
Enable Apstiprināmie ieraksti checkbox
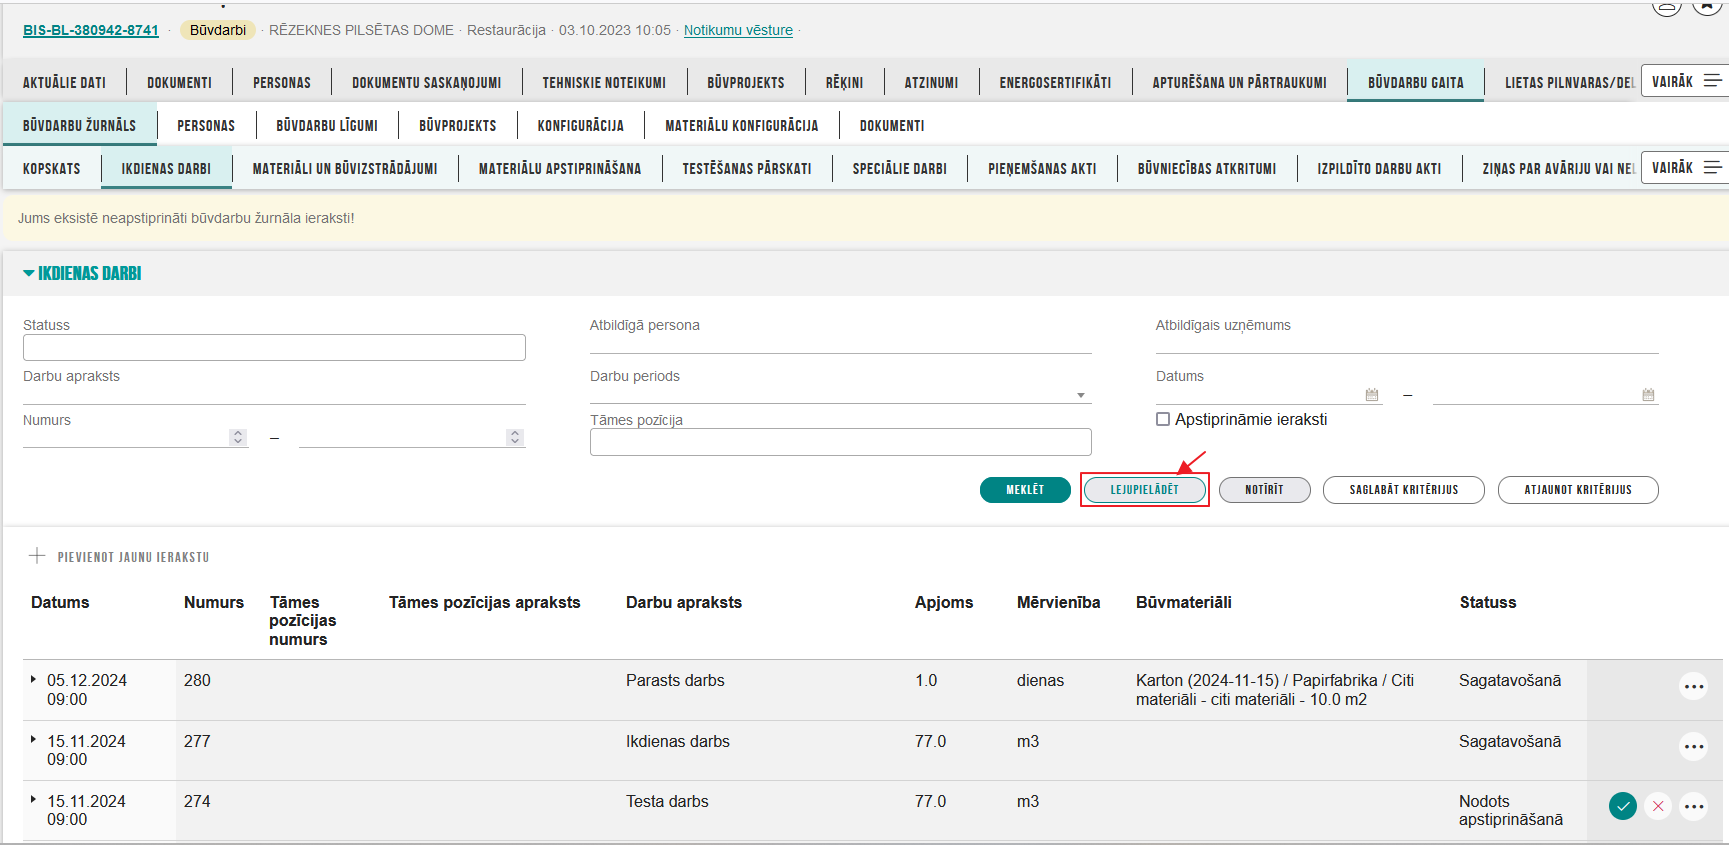pos(1163,419)
